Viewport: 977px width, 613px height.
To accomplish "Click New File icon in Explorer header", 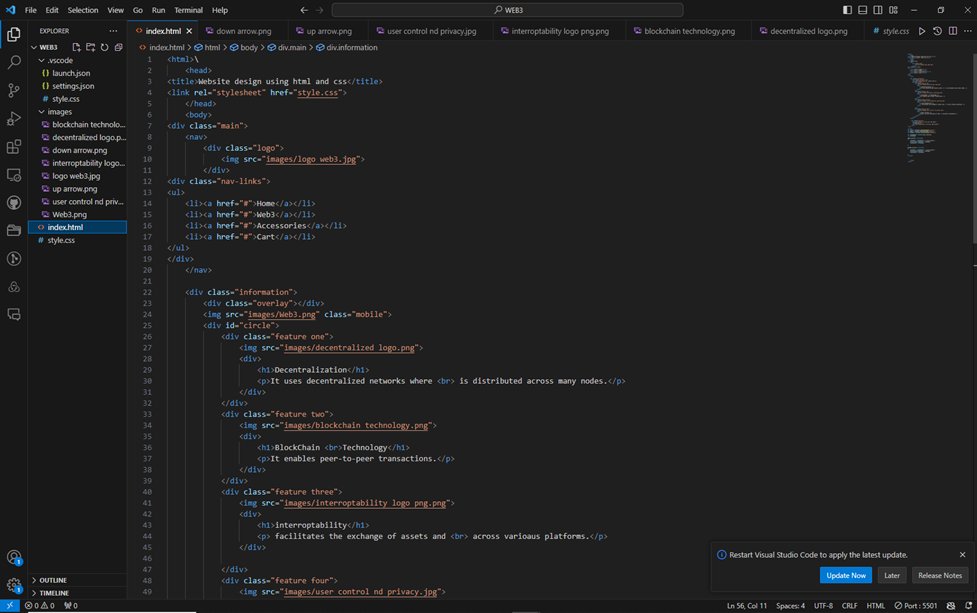I will [x=76, y=47].
